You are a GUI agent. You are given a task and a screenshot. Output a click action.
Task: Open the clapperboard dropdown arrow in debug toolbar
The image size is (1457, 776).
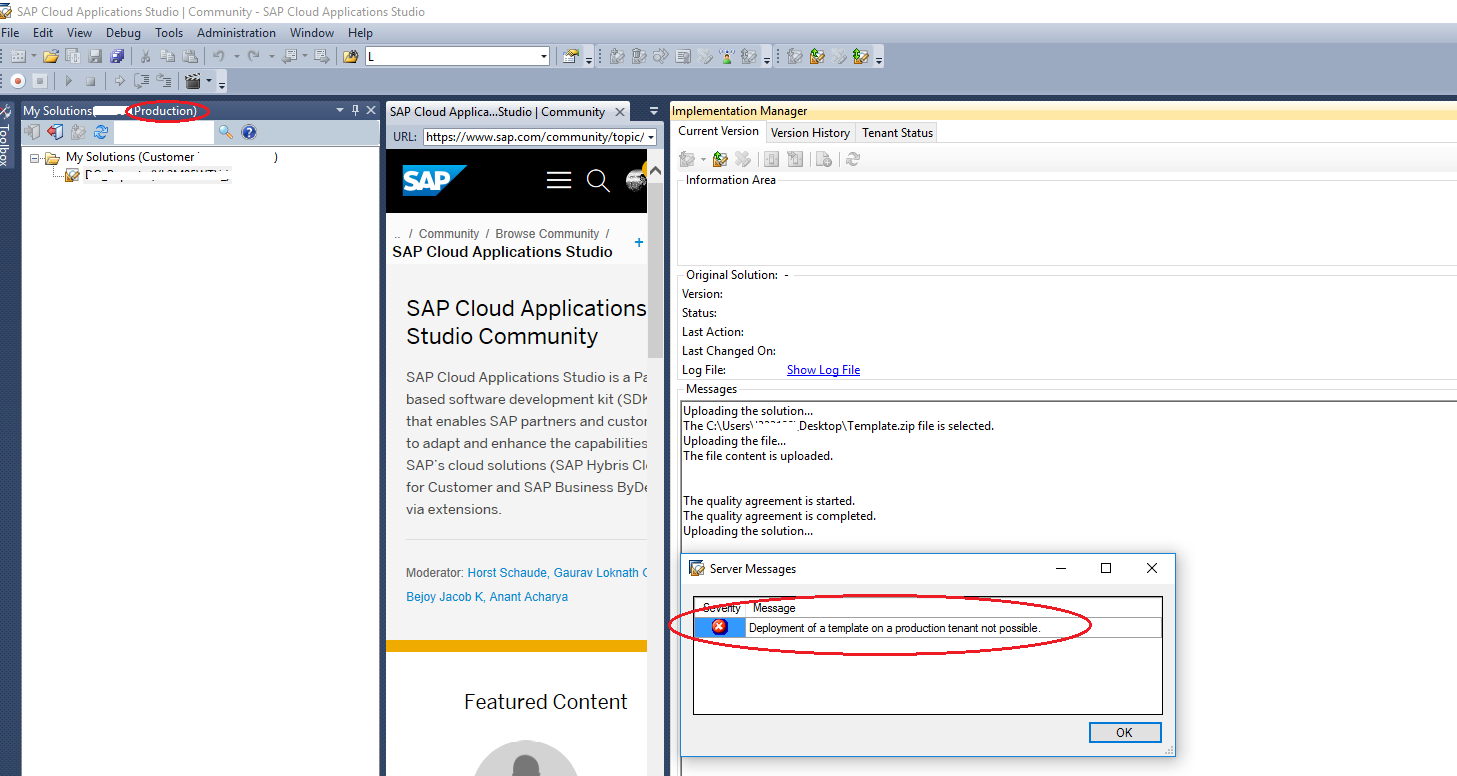[208, 81]
